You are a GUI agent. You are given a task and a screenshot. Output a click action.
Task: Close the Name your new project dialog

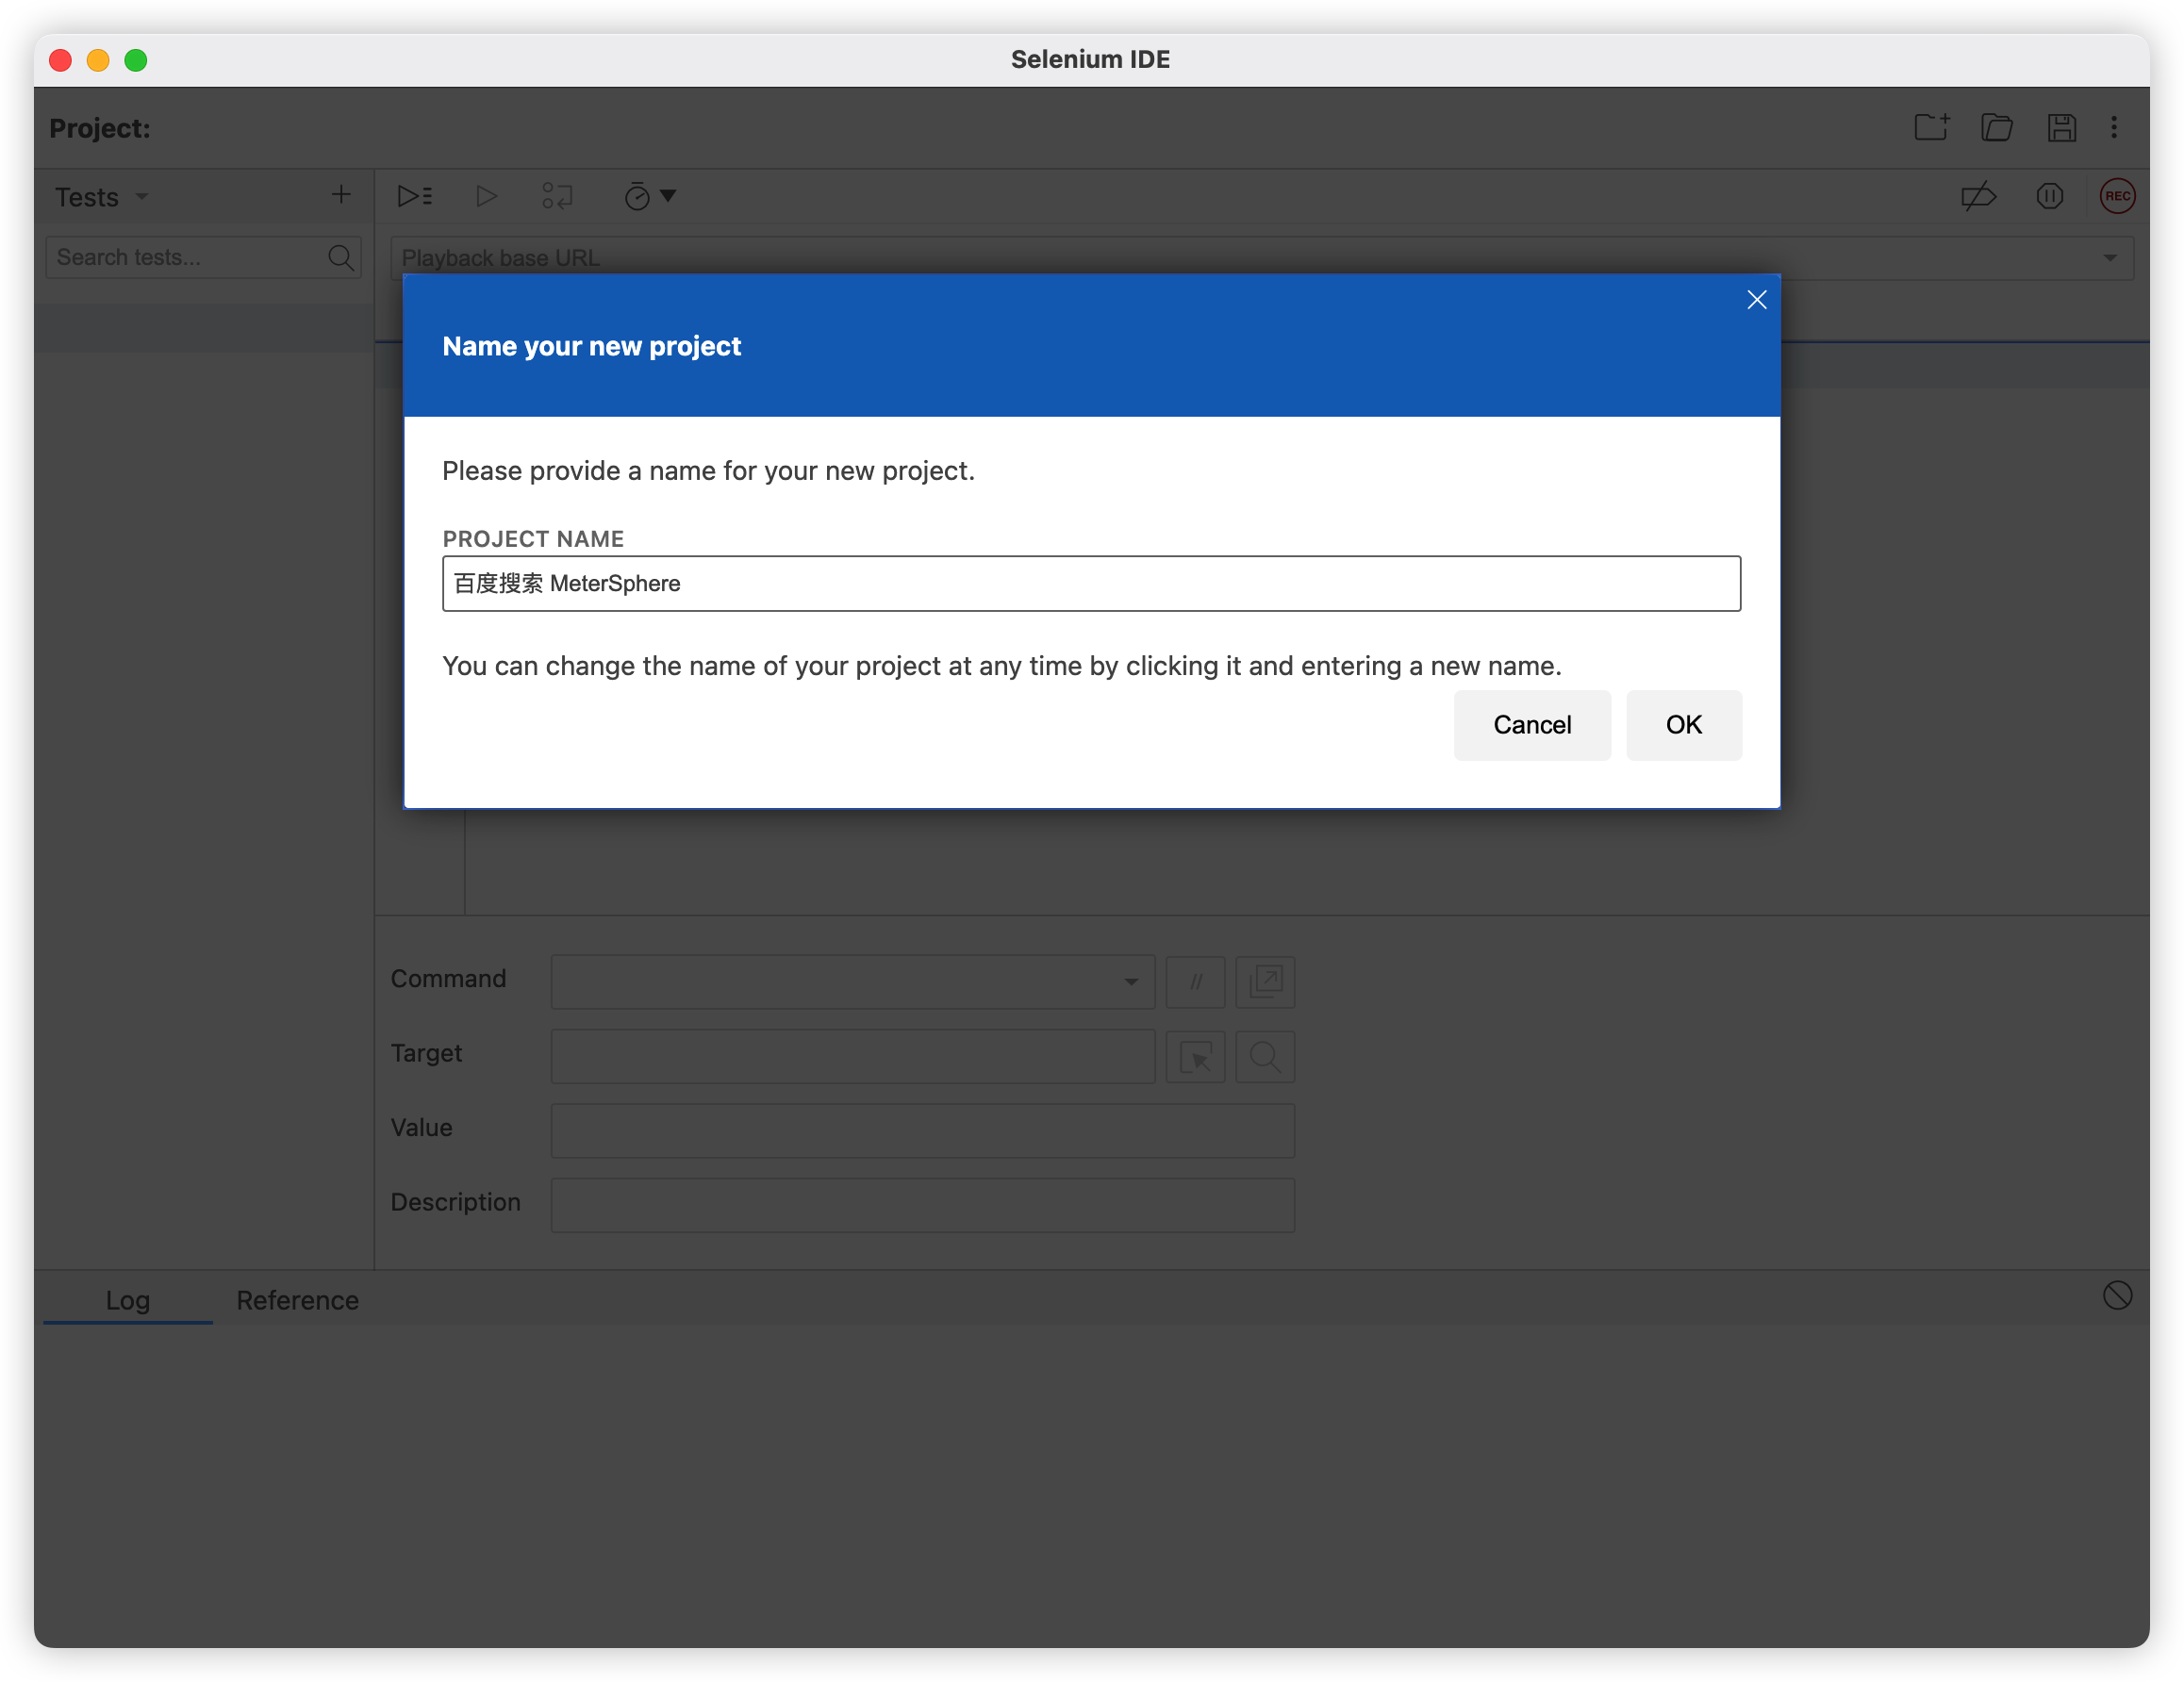(x=1756, y=300)
